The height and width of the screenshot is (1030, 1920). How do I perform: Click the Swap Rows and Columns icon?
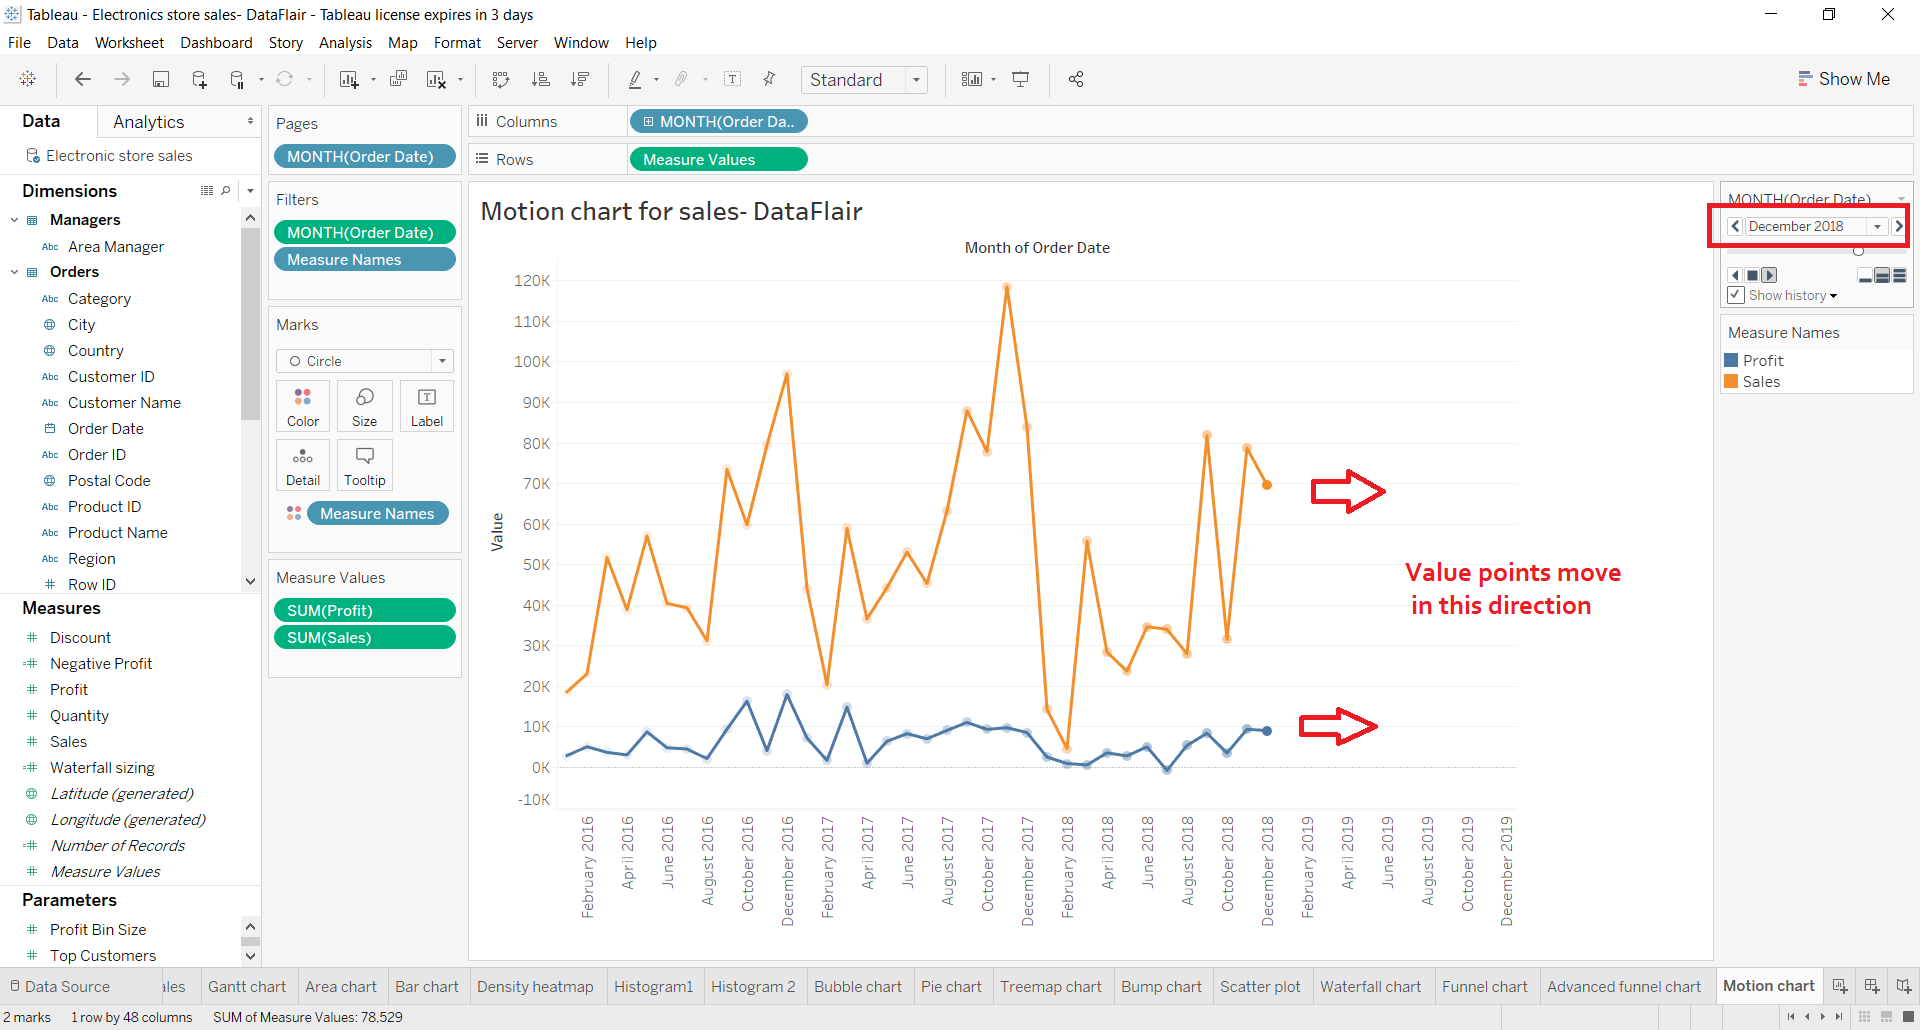[x=500, y=79]
